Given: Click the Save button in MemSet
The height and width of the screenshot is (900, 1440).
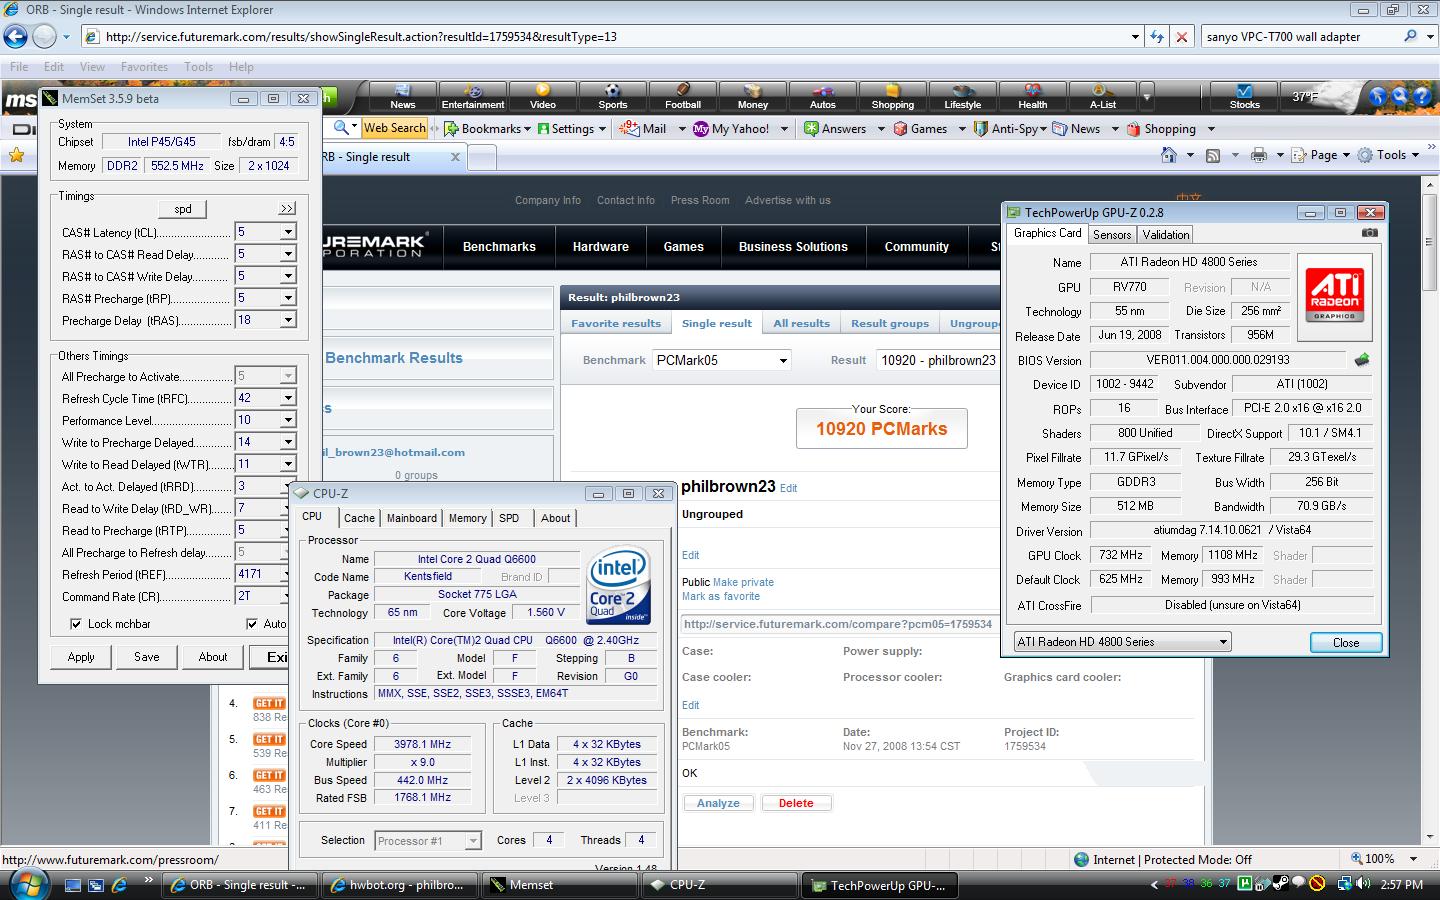Looking at the screenshot, I should tap(147, 657).
